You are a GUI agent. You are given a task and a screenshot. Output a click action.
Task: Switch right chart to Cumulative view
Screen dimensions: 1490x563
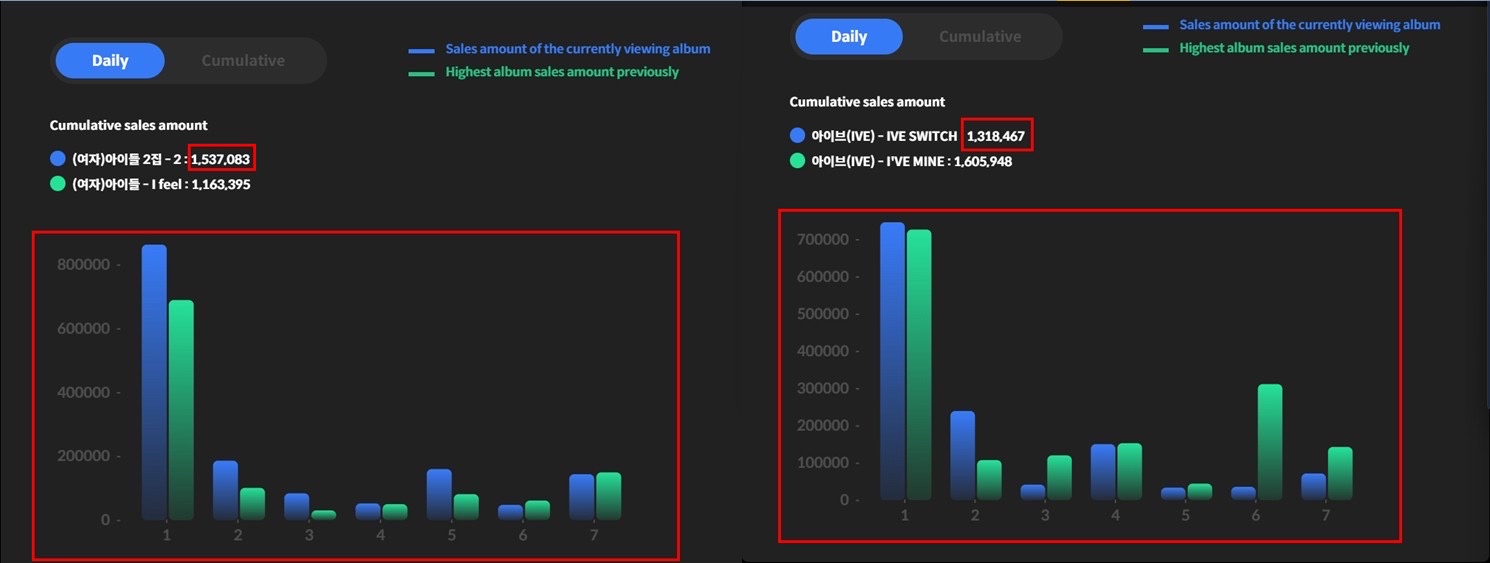click(x=980, y=37)
